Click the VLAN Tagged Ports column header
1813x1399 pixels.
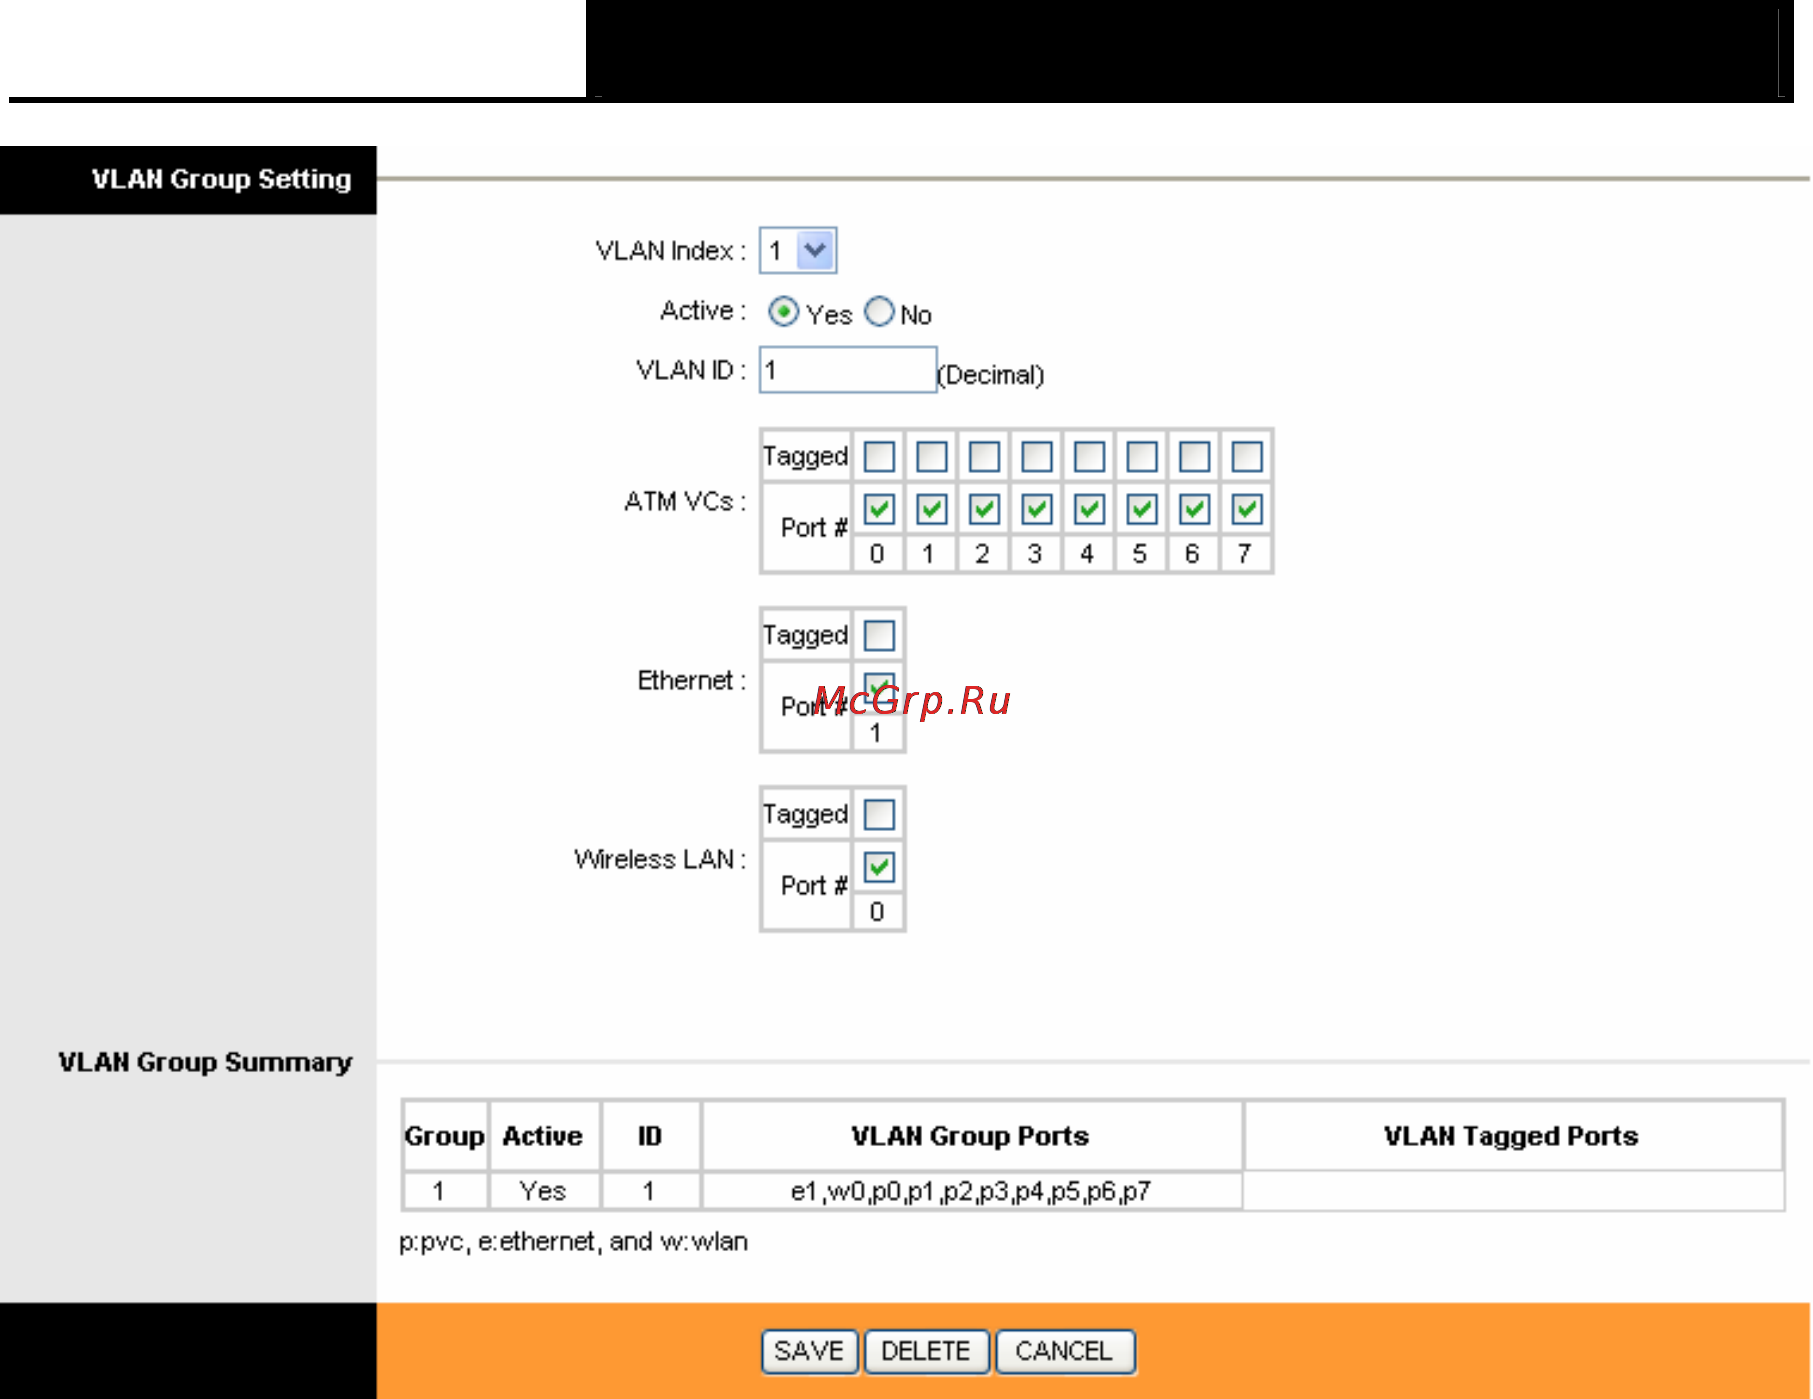pos(1512,1136)
